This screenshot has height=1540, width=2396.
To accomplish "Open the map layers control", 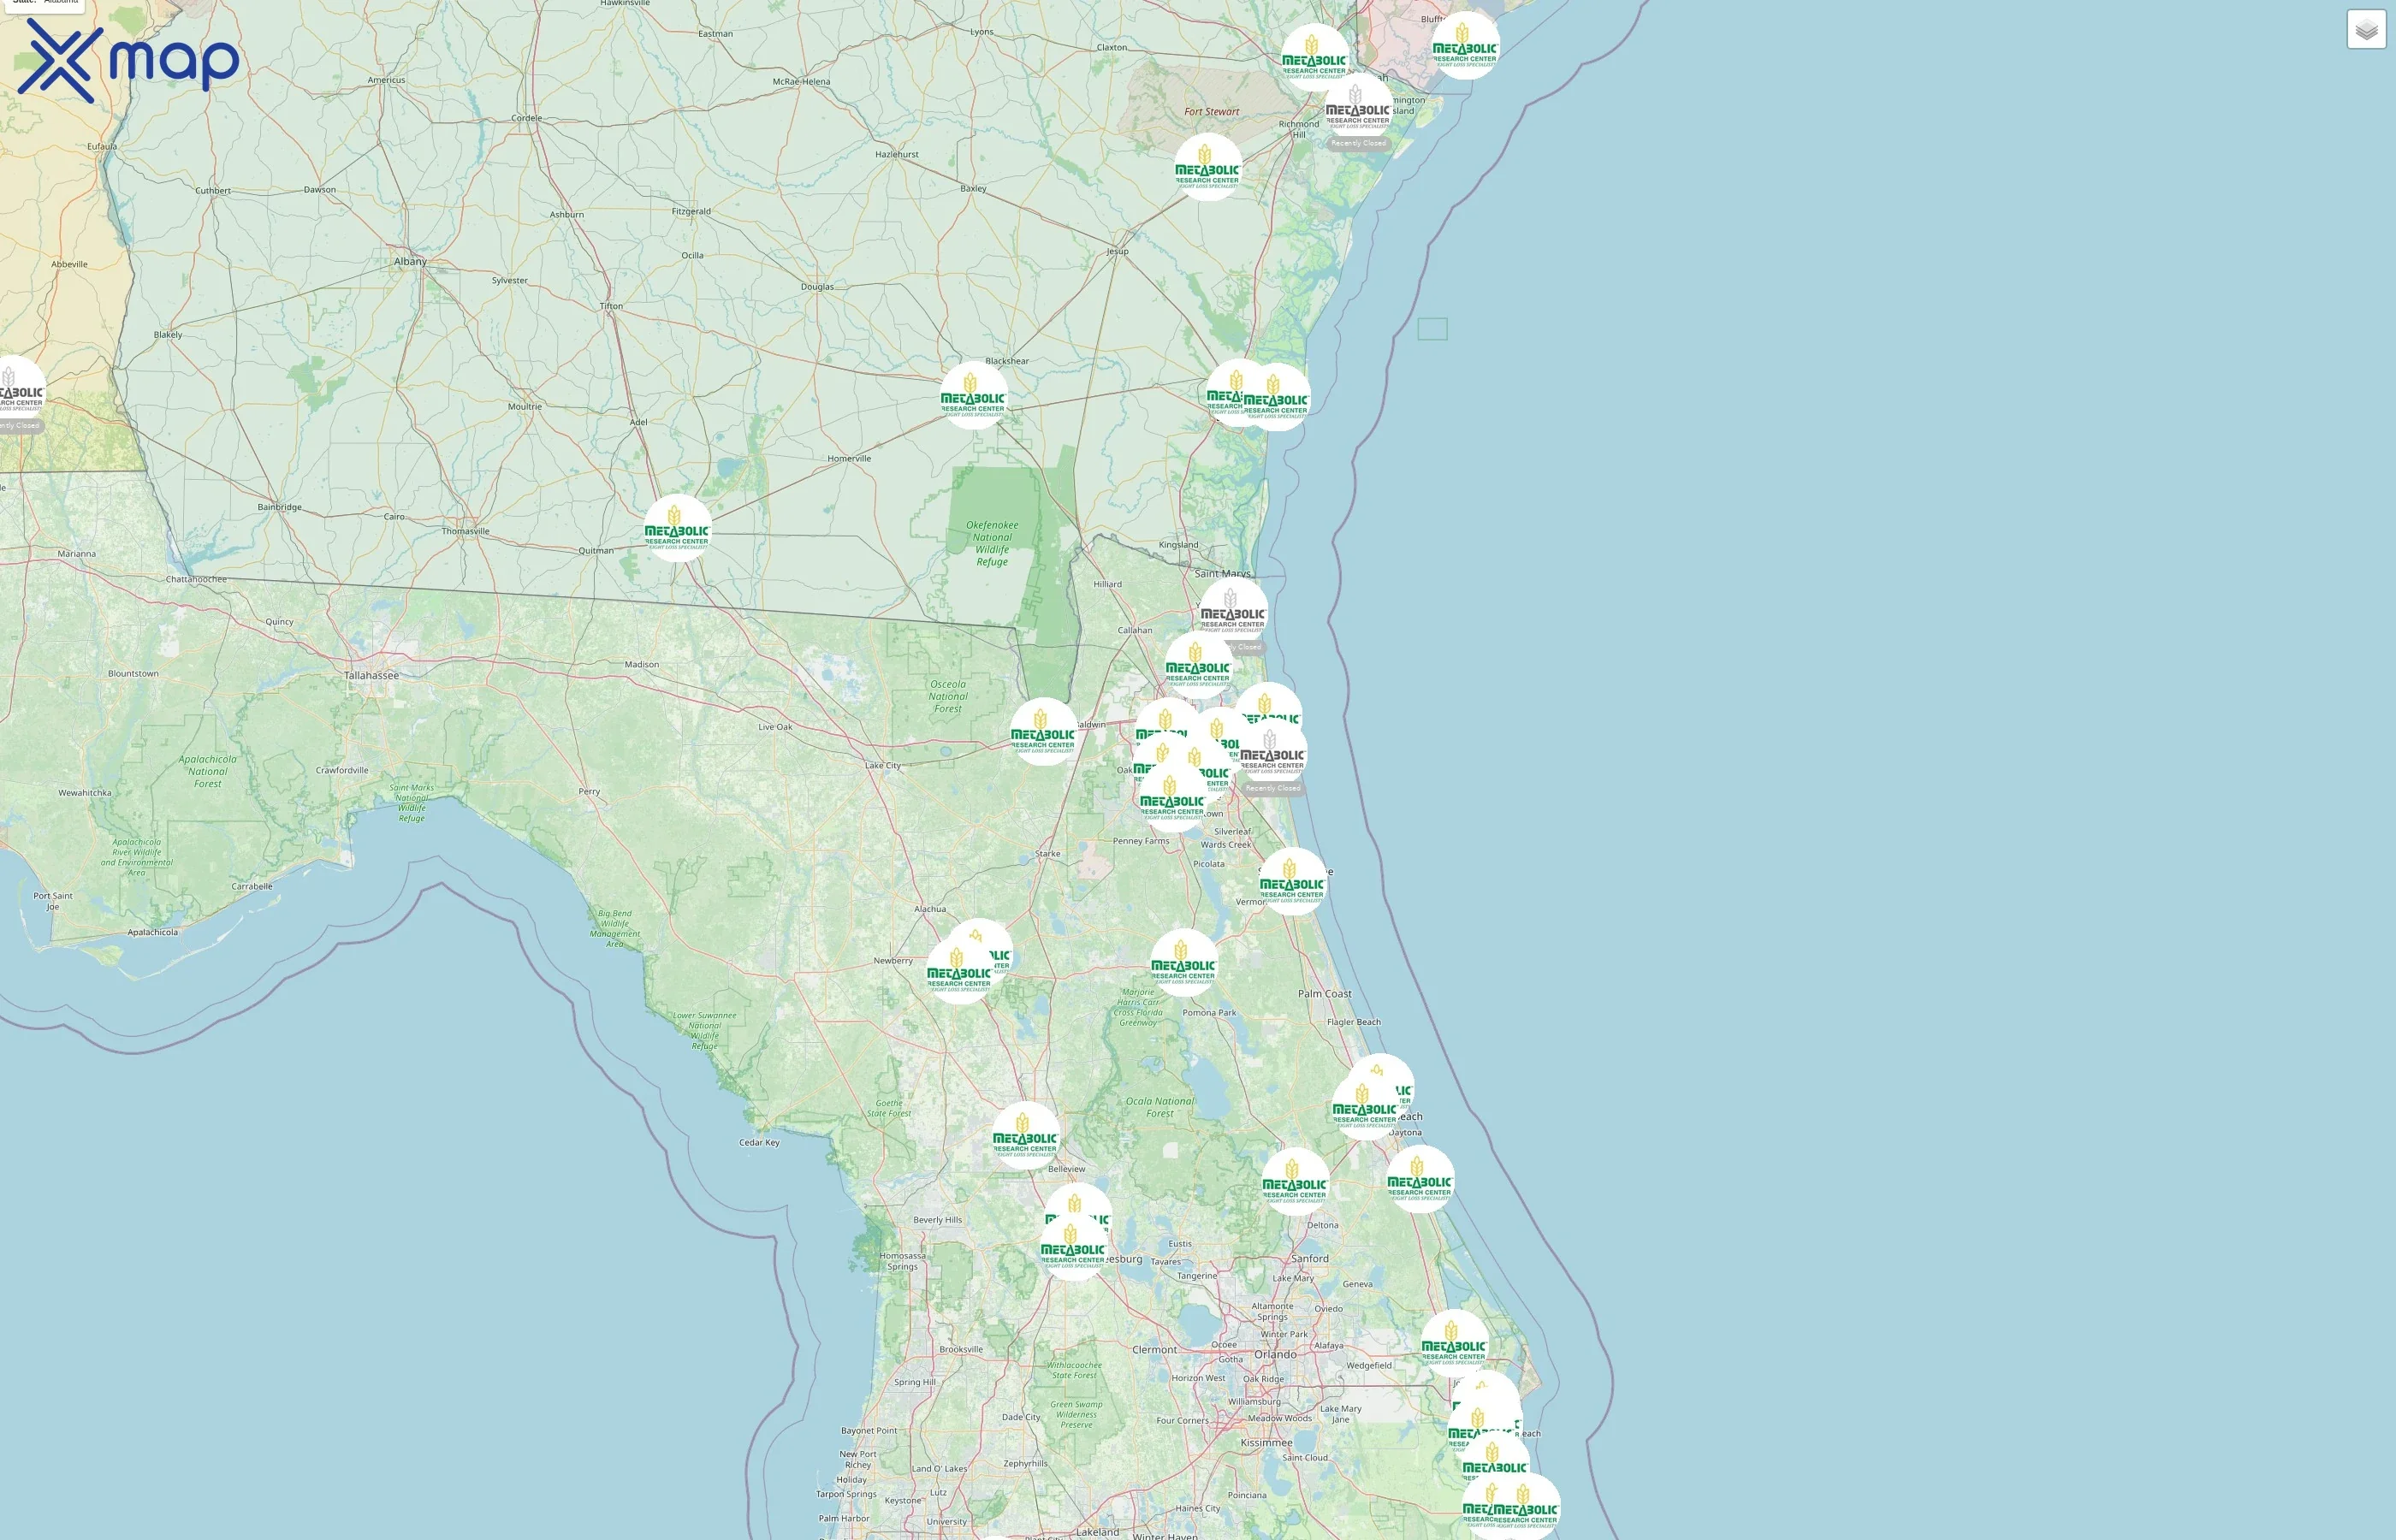I will (x=2365, y=29).
